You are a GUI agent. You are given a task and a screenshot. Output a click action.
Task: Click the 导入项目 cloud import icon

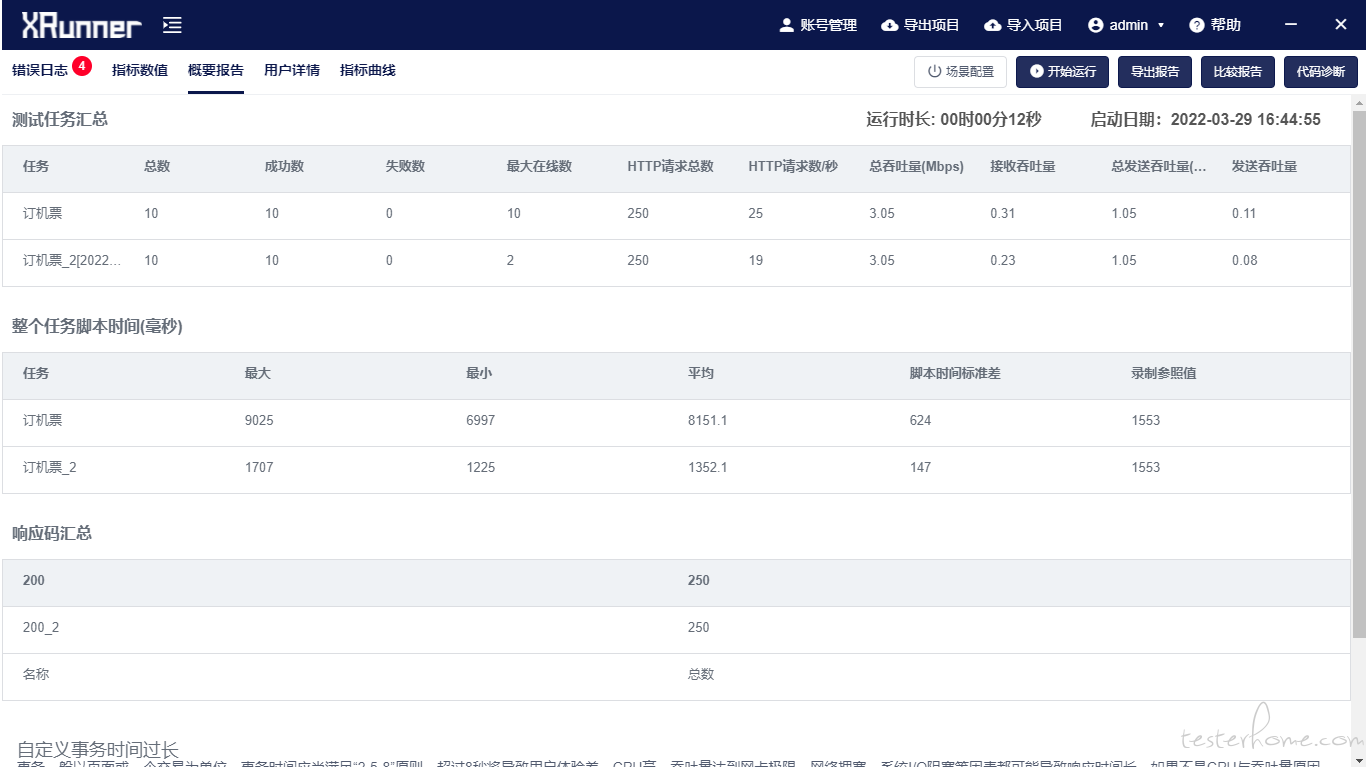coord(992,25)
